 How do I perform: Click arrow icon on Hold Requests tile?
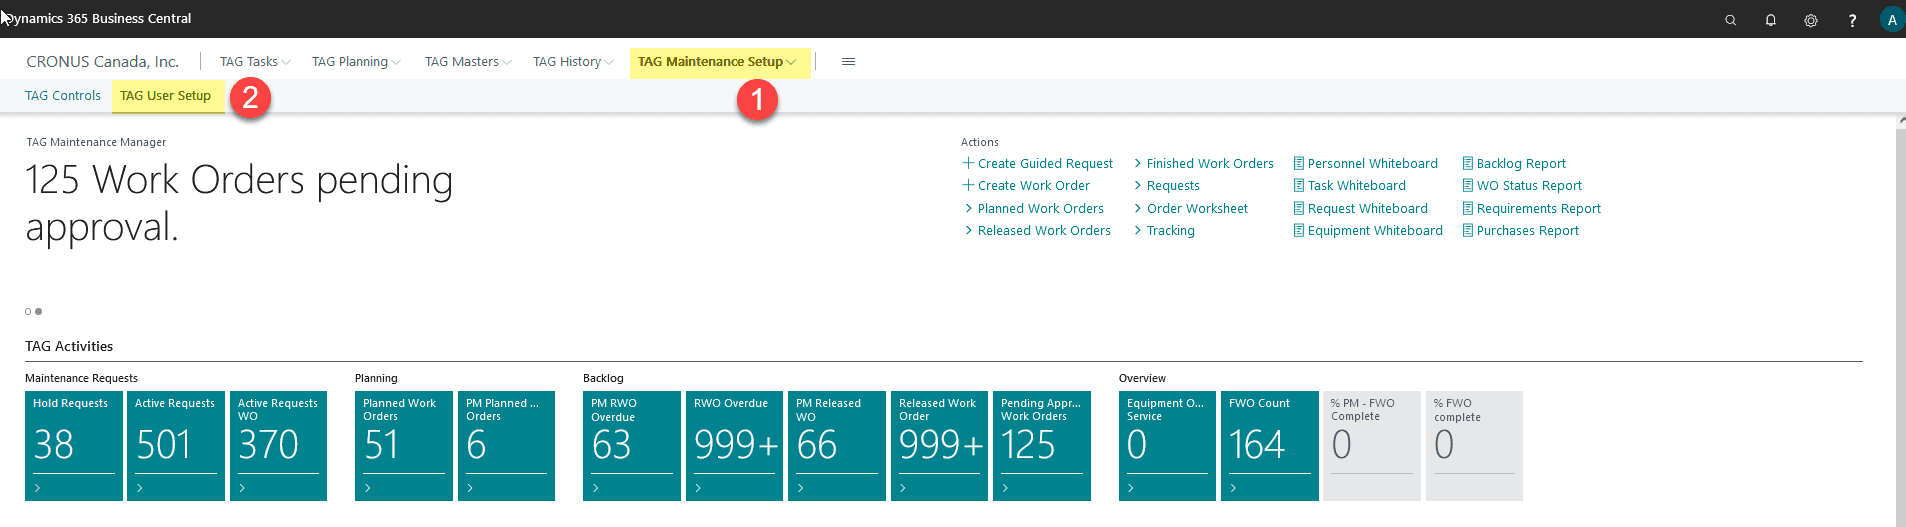(x=38, y=488)
